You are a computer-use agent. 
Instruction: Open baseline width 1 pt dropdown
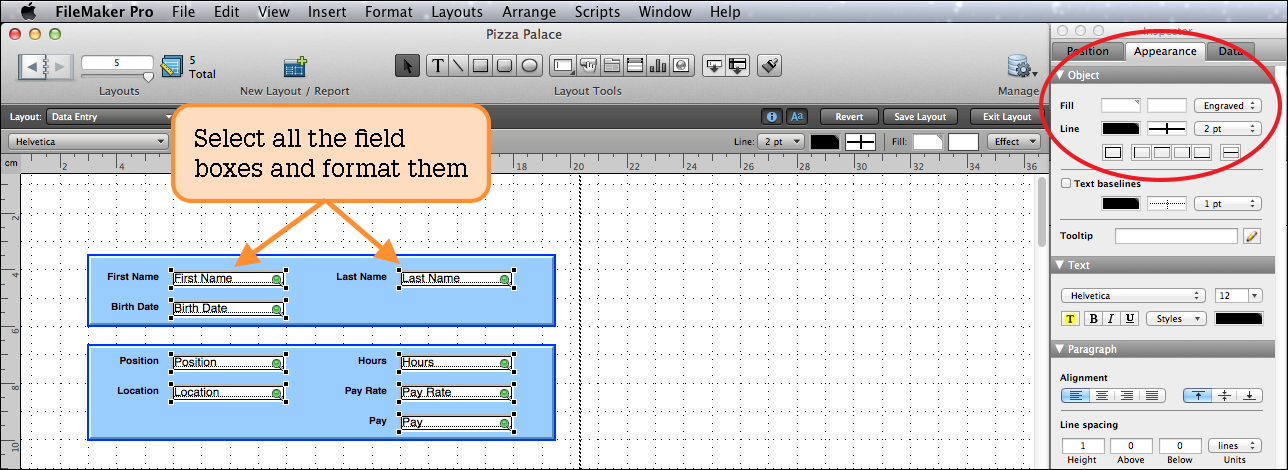(x=1228, y=204)
